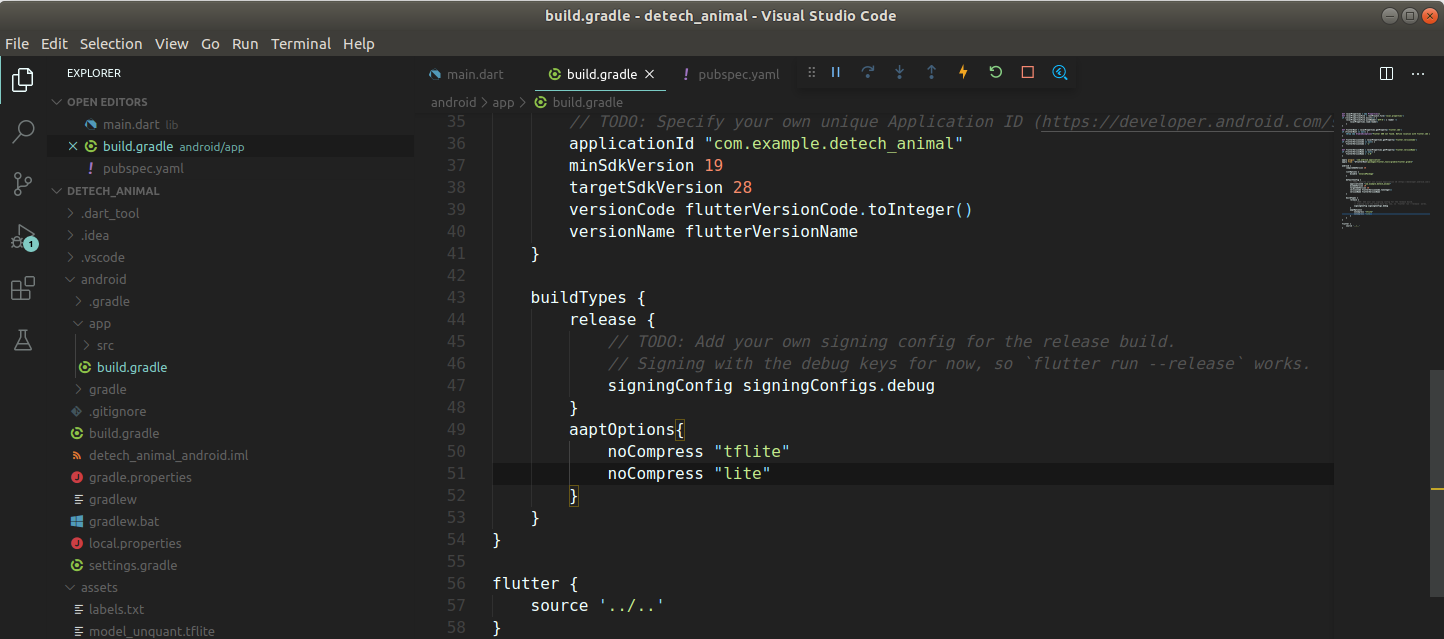Trigger Flutter Hot Reload lightning icon
The width and height of the screenshot is (1444, 639).
964,73
